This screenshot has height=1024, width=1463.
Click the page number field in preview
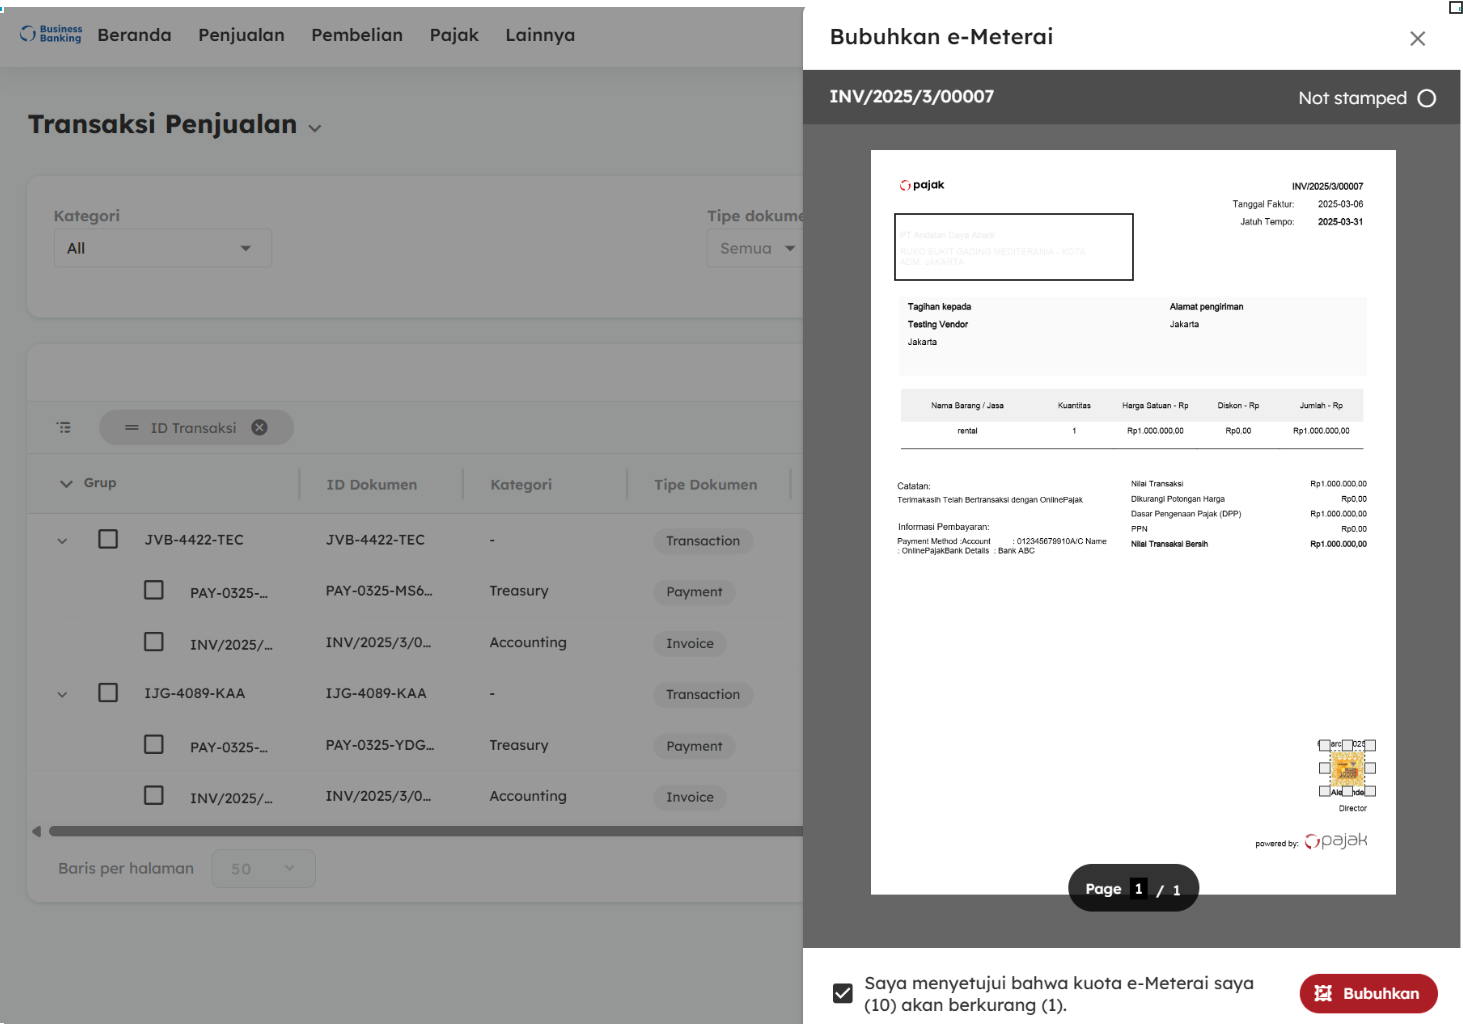1138,889
